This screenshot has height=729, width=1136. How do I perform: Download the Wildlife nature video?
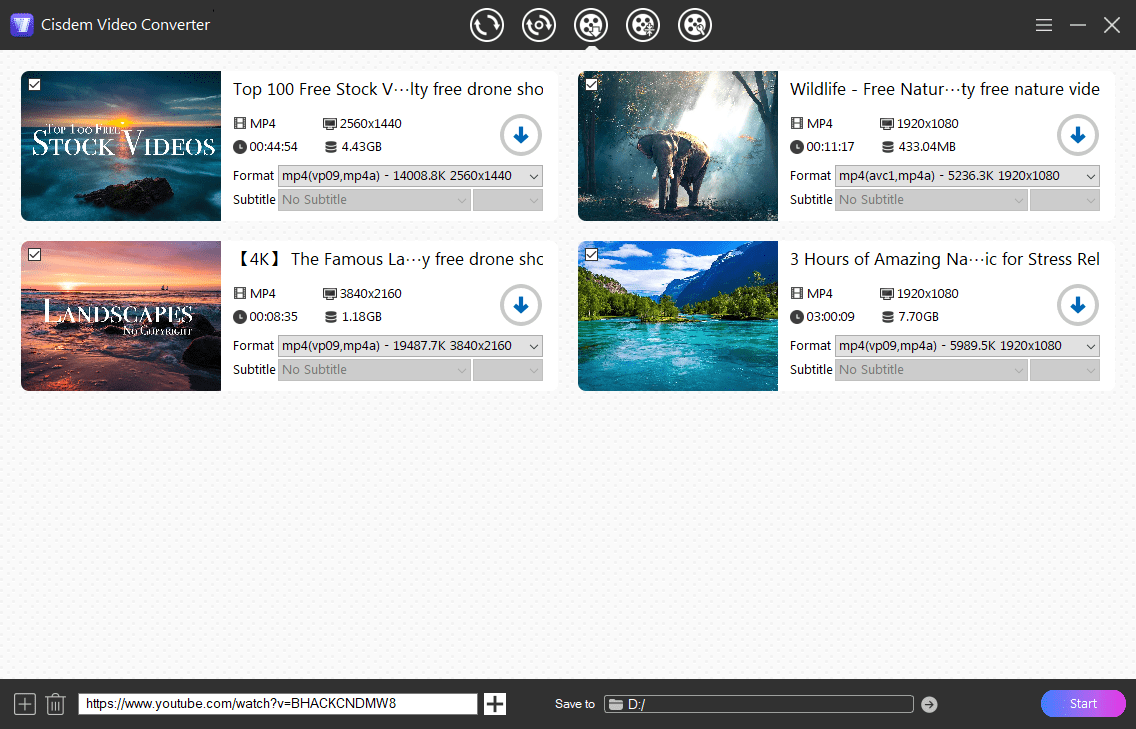click(1077, 135)
